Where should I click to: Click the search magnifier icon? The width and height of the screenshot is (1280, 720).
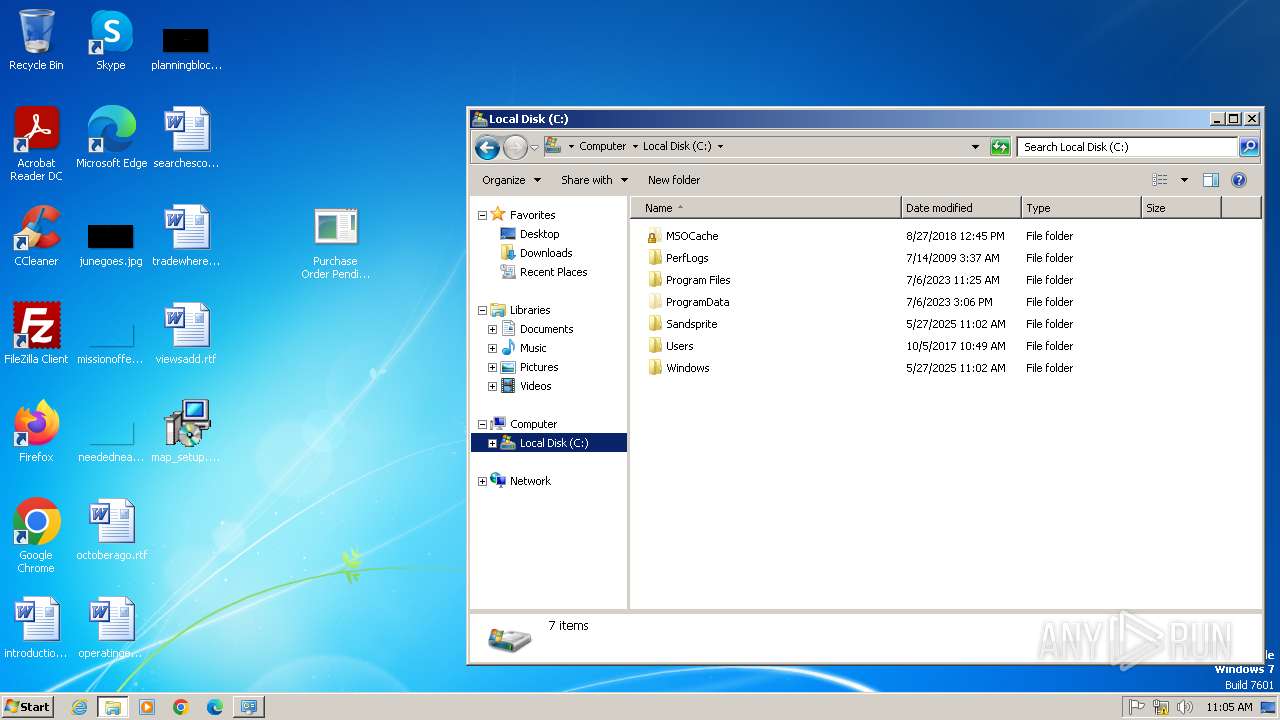(1249, 147)
